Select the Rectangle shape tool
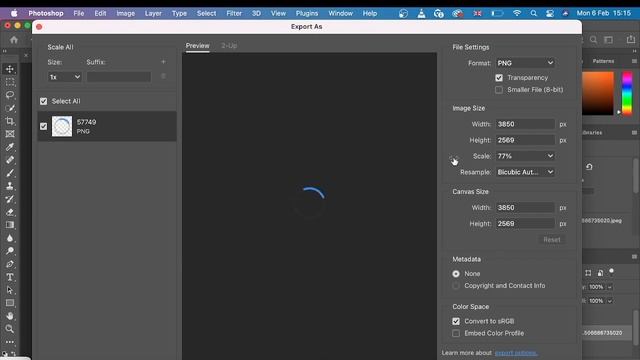 10,303
